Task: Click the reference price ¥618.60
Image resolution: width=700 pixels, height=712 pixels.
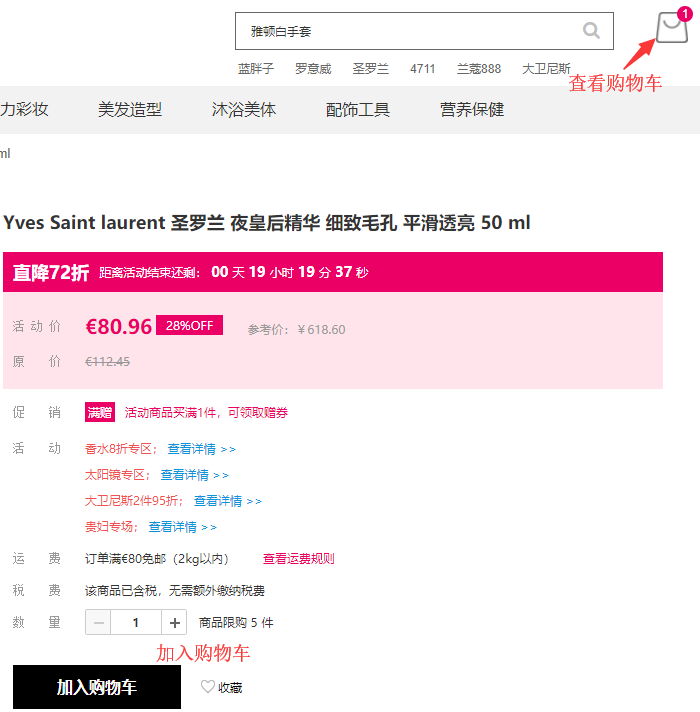Action: (x=296, y=330)
